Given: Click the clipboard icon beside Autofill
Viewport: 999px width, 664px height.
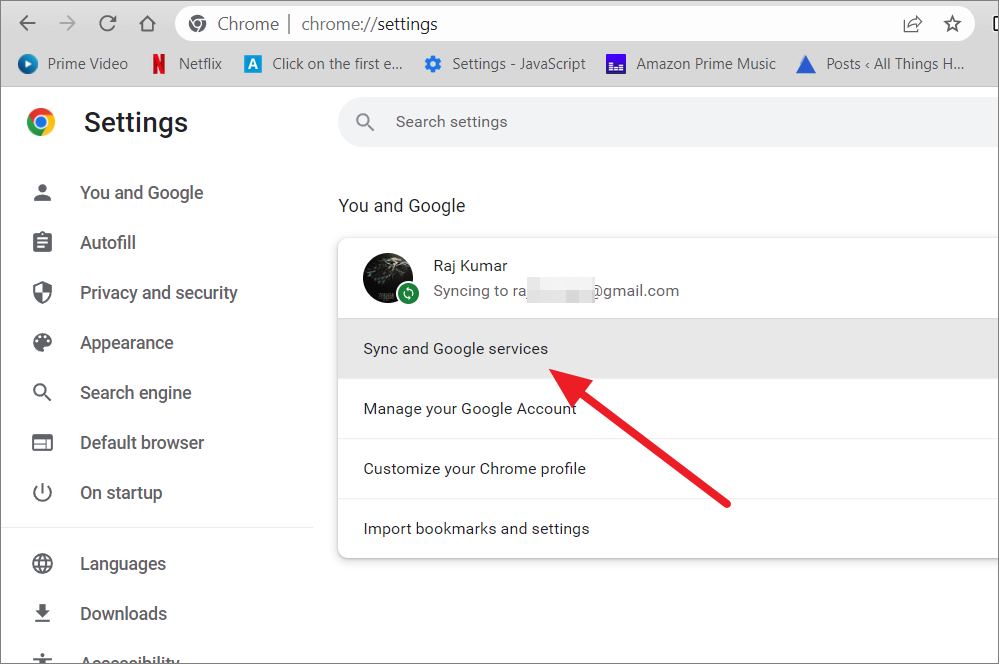Looking at the screenshot, I should (x=42, y=242).
